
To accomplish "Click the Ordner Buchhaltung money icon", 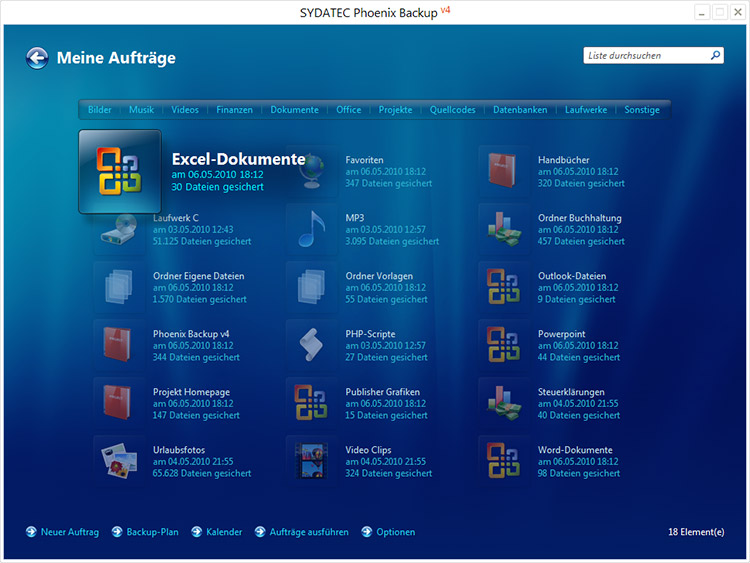I will pyautogui.click(x=504, y=230).
